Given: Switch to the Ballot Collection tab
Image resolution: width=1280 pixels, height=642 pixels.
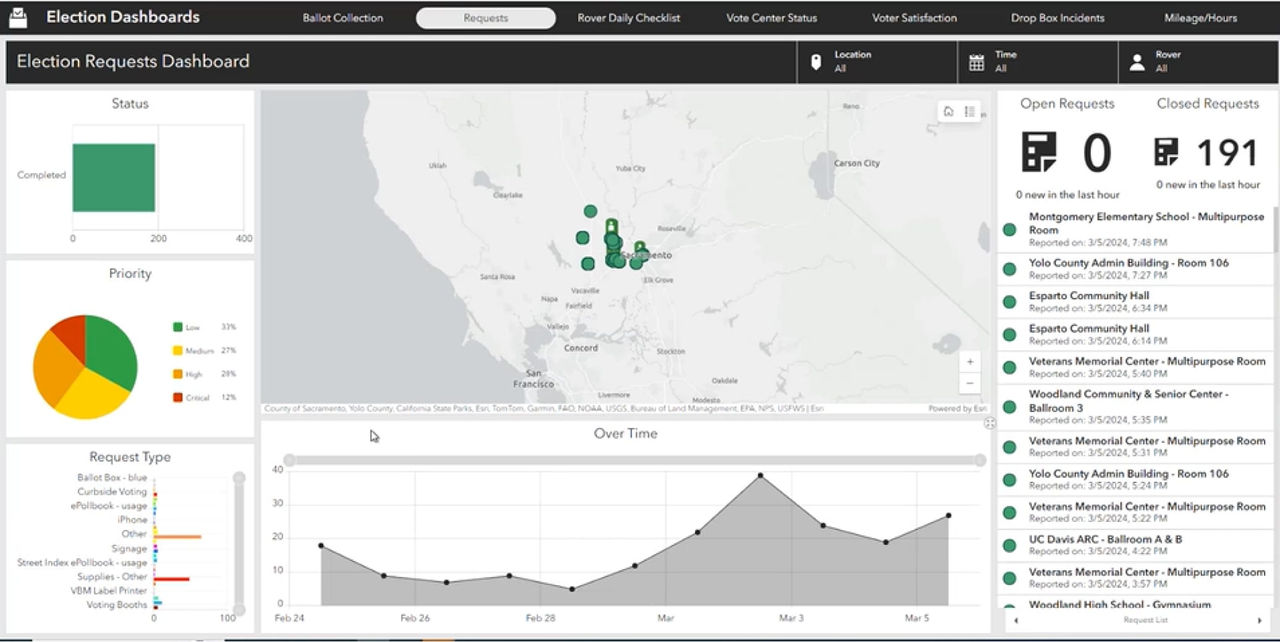Looking at the screenshot, I should (343, 17).
